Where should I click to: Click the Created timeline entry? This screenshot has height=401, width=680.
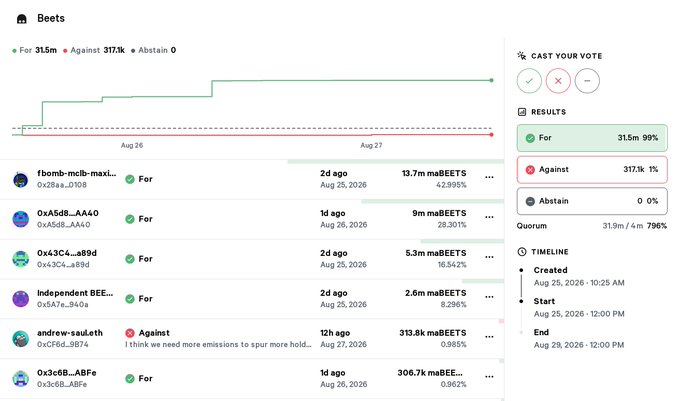[x=579, y=276]
